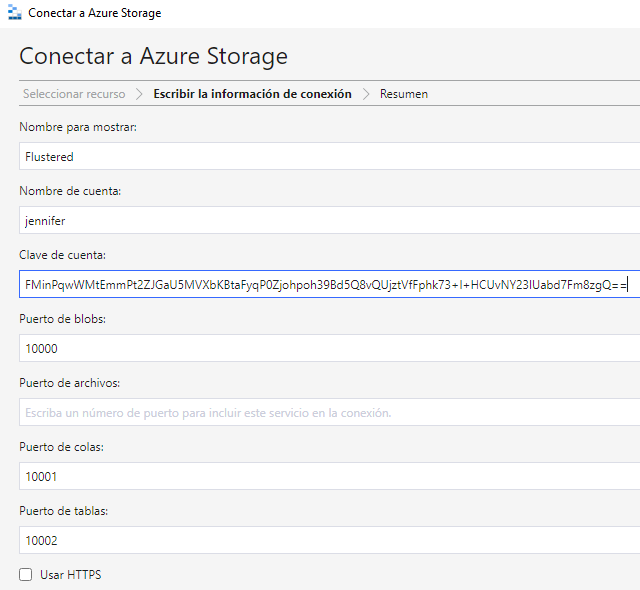Enable the Usar HTTPS checkbox
This screenshot has height=590, width=640.
tap(26, 575)
